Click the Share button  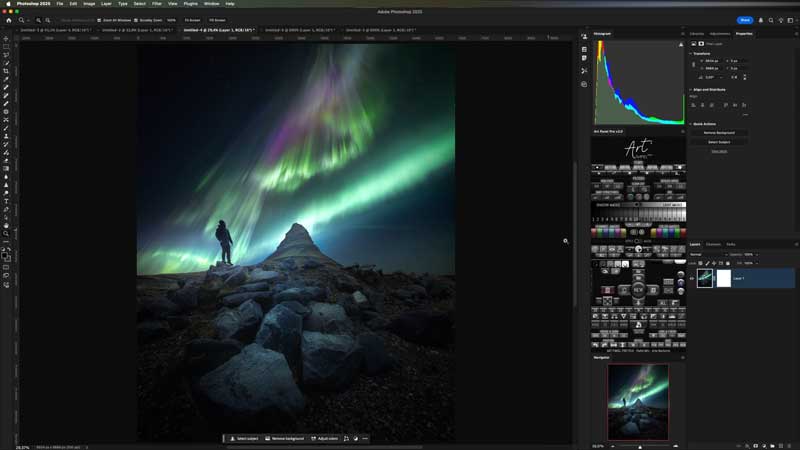tap(745, 20)
